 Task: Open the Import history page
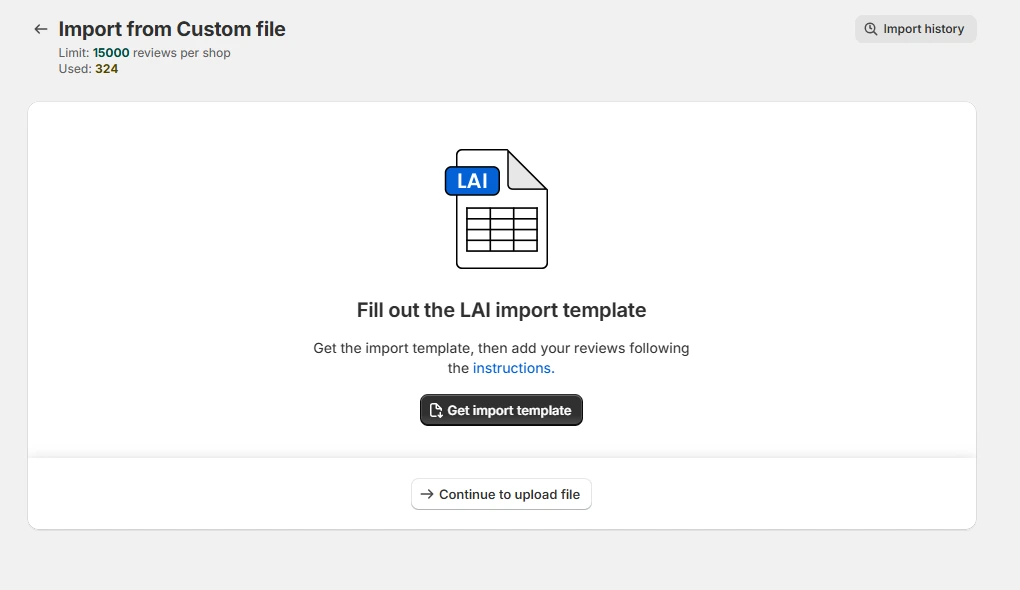pos(915,29)
